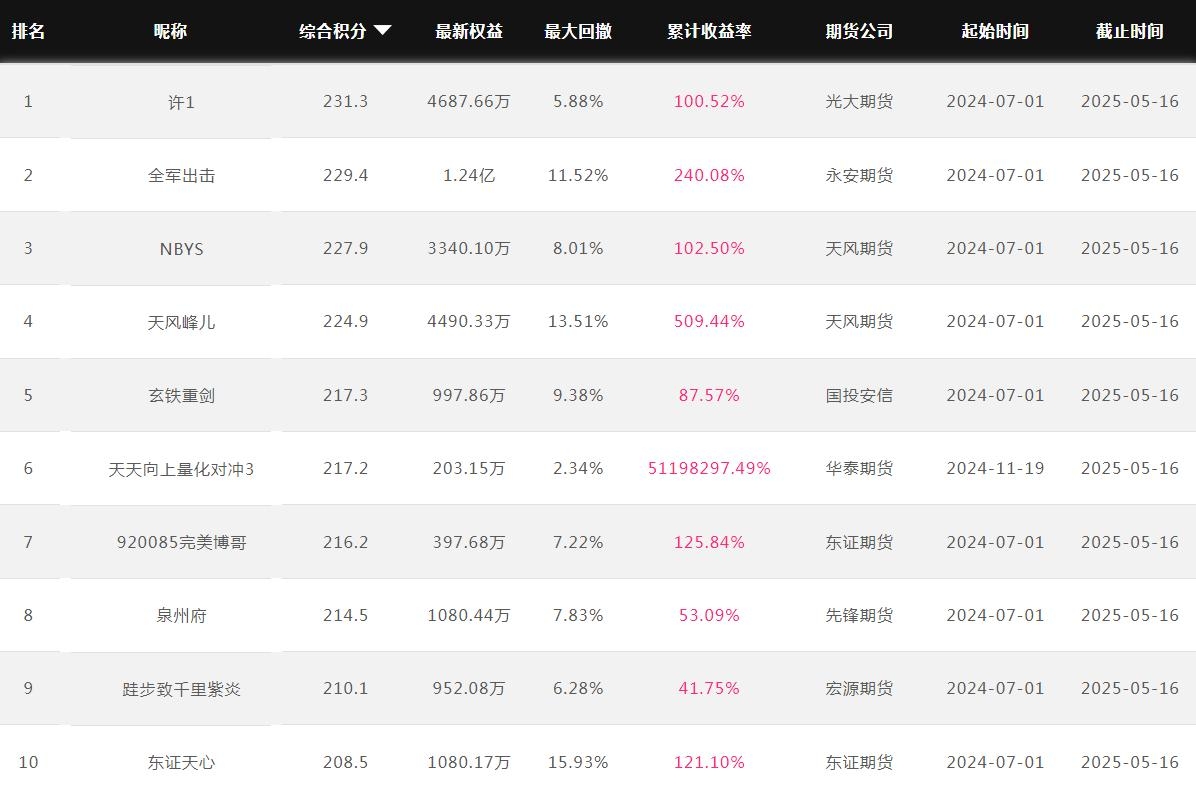Click the equity value 1.24亿

pyautogui.click(x=469, y=175)
